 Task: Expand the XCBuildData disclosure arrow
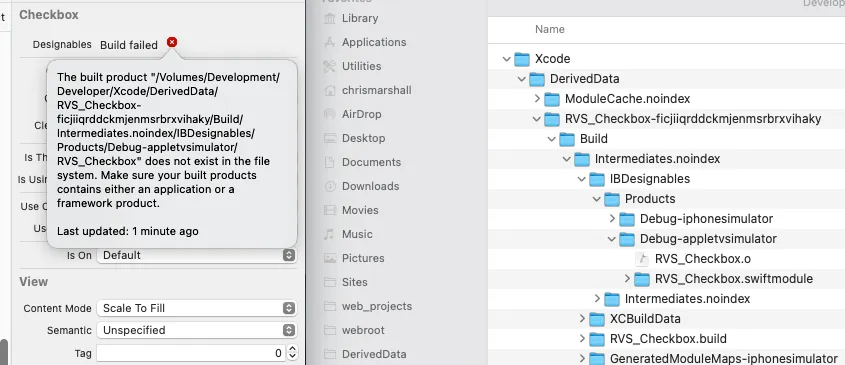click(582, 319)
